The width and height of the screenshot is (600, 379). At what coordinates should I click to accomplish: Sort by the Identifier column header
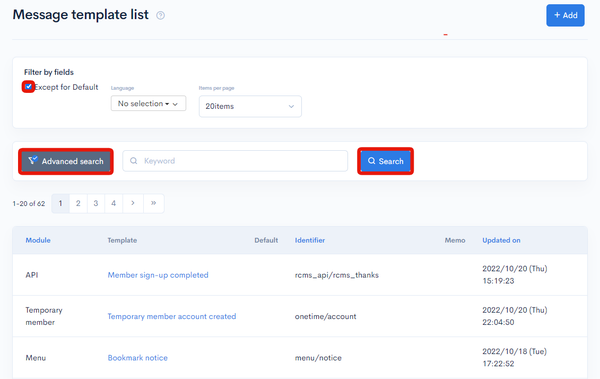310,240
